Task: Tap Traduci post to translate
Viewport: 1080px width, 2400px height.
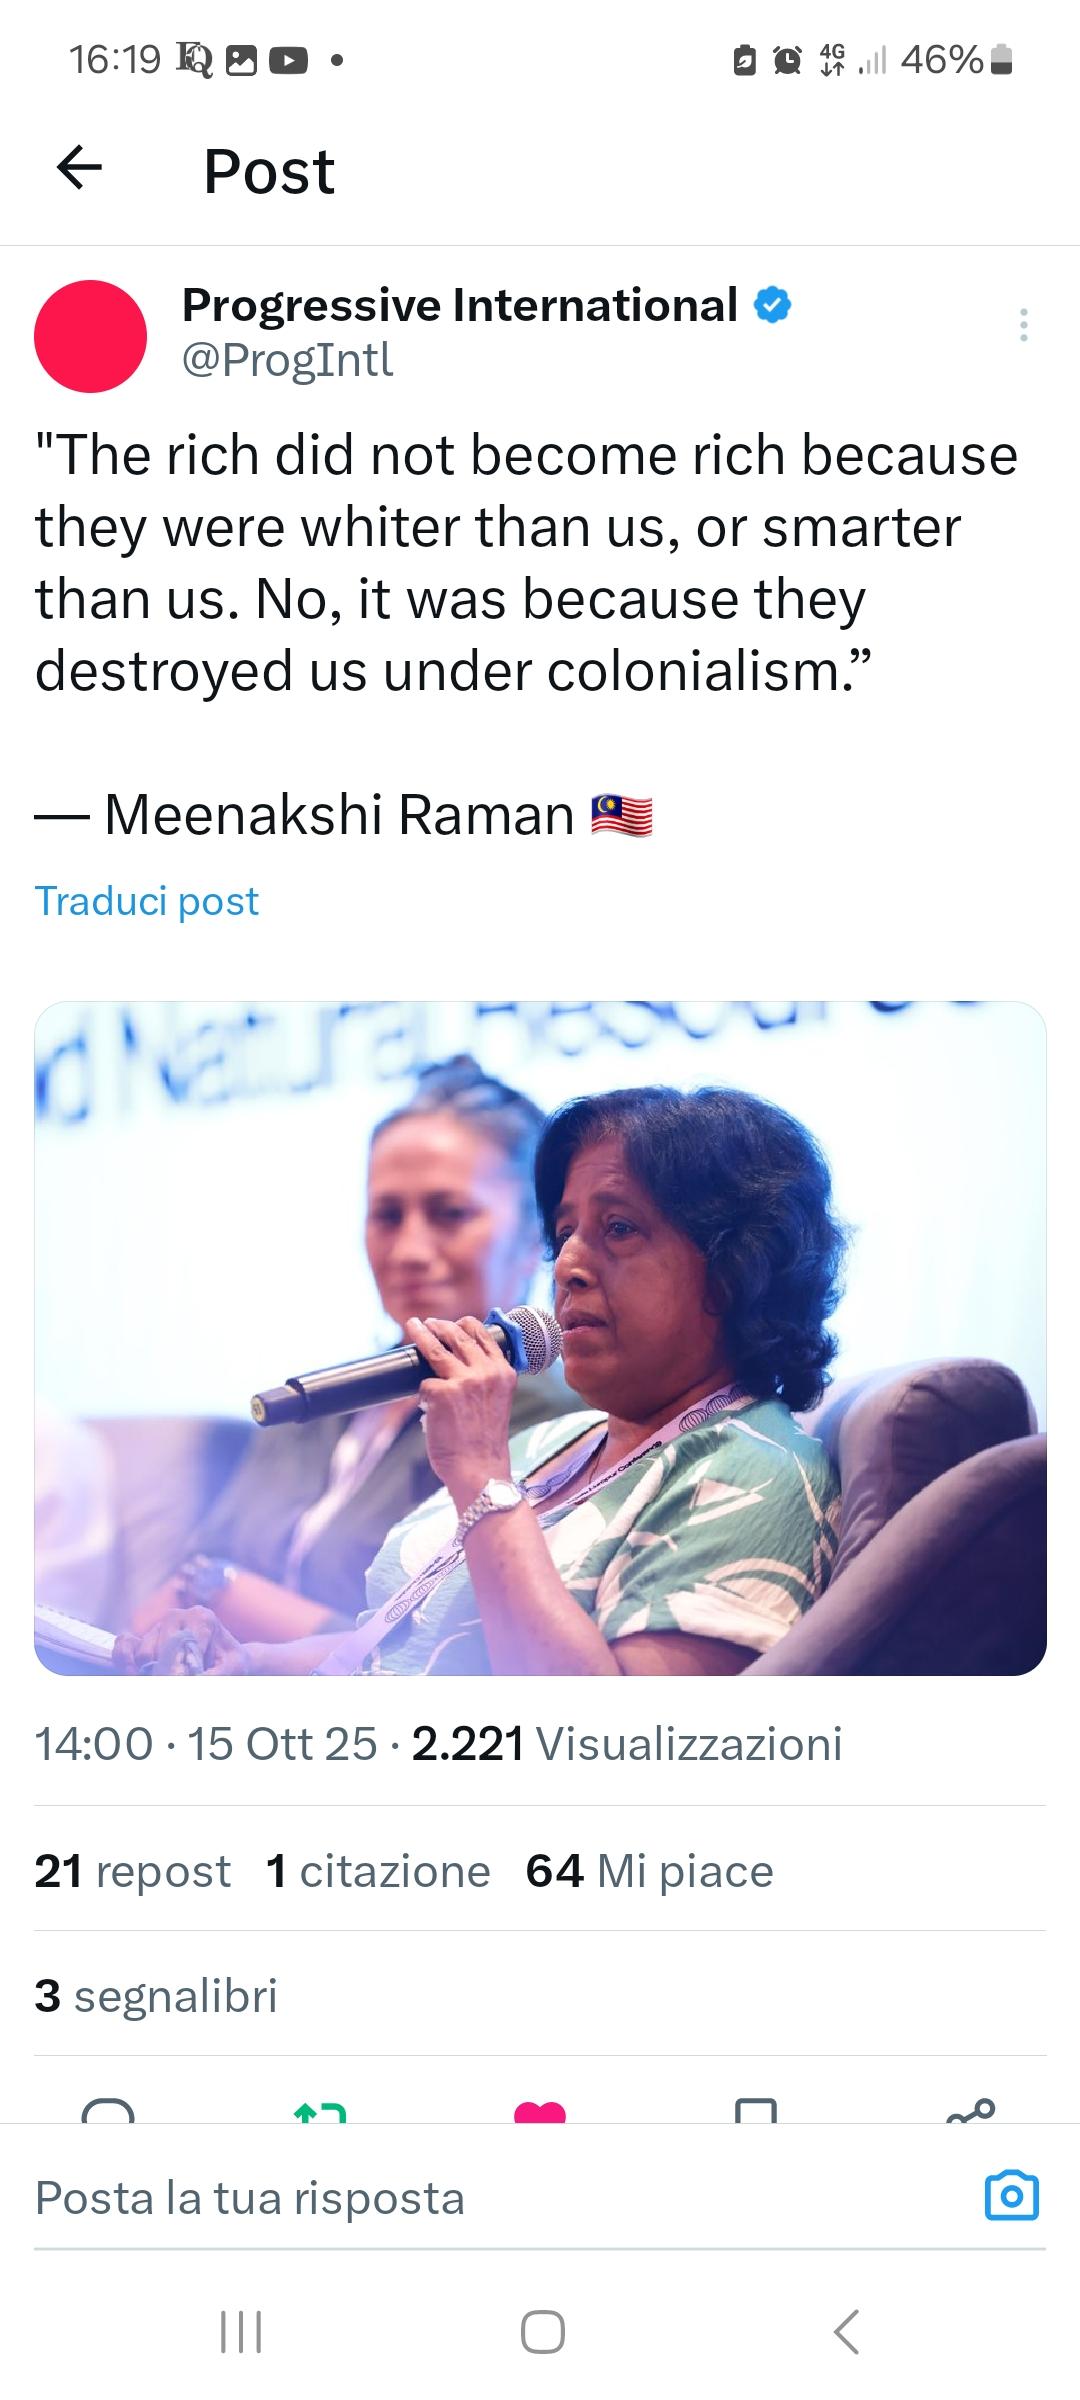Action: point(147,901)
